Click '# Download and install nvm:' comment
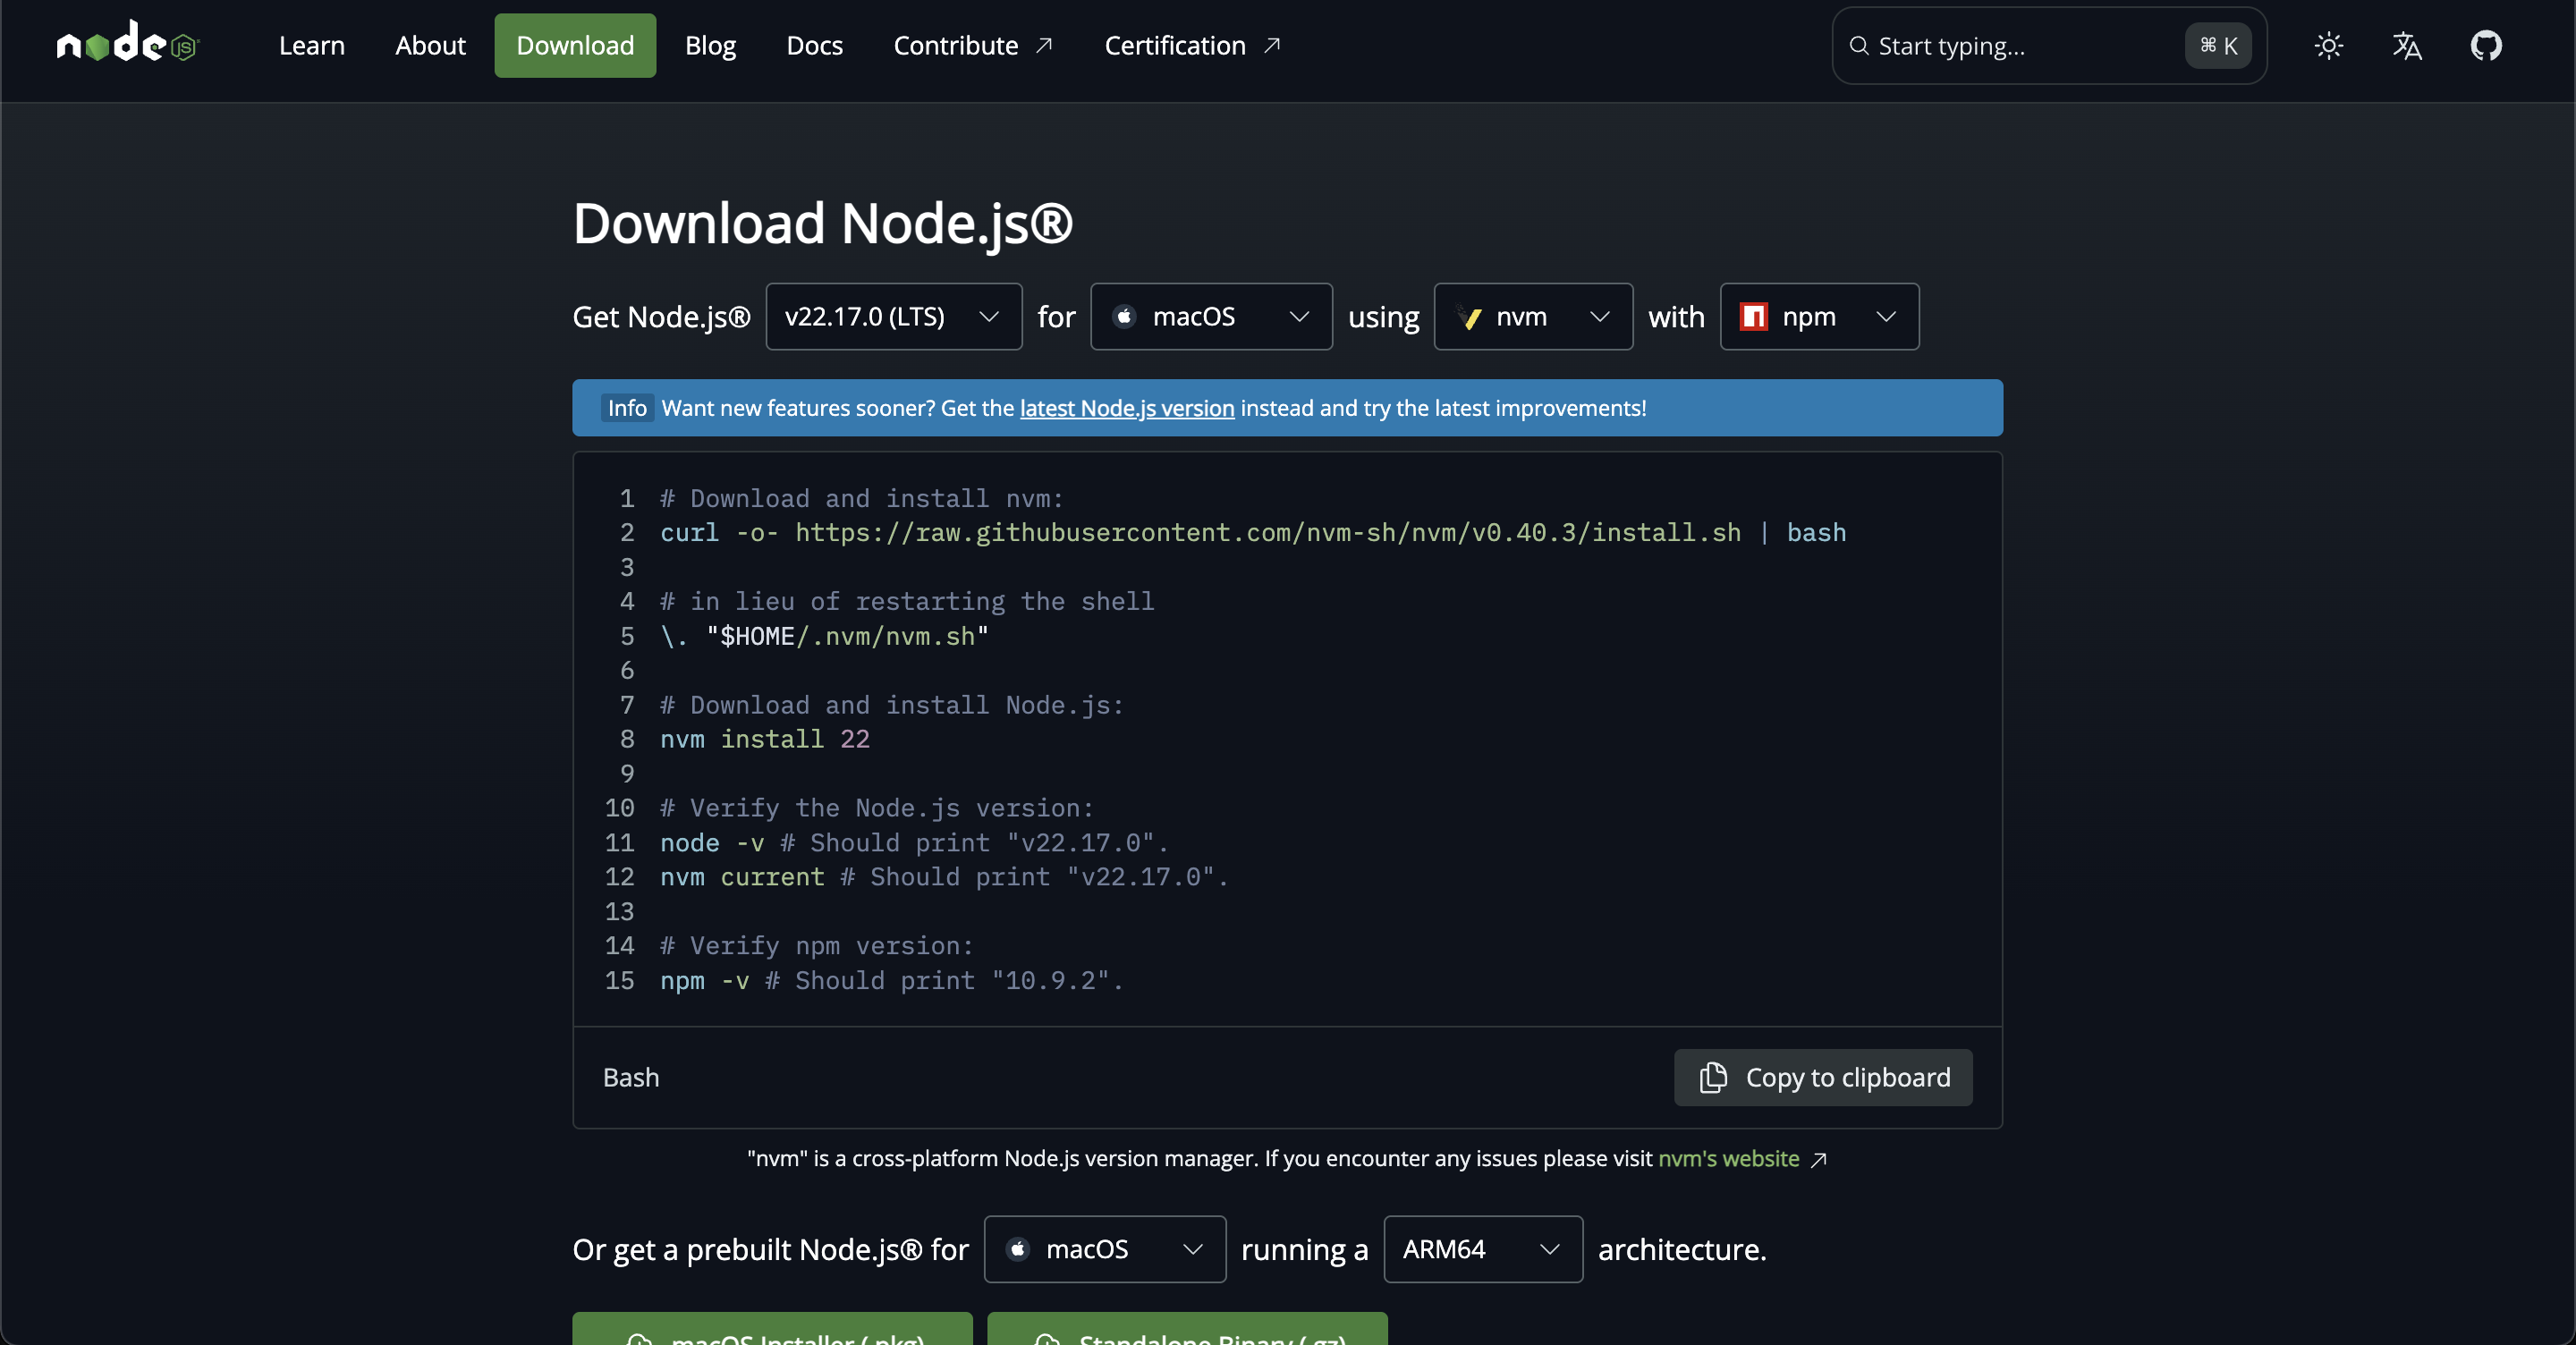Viewport: 2576px width, 1345px height. tap(862, 498)
